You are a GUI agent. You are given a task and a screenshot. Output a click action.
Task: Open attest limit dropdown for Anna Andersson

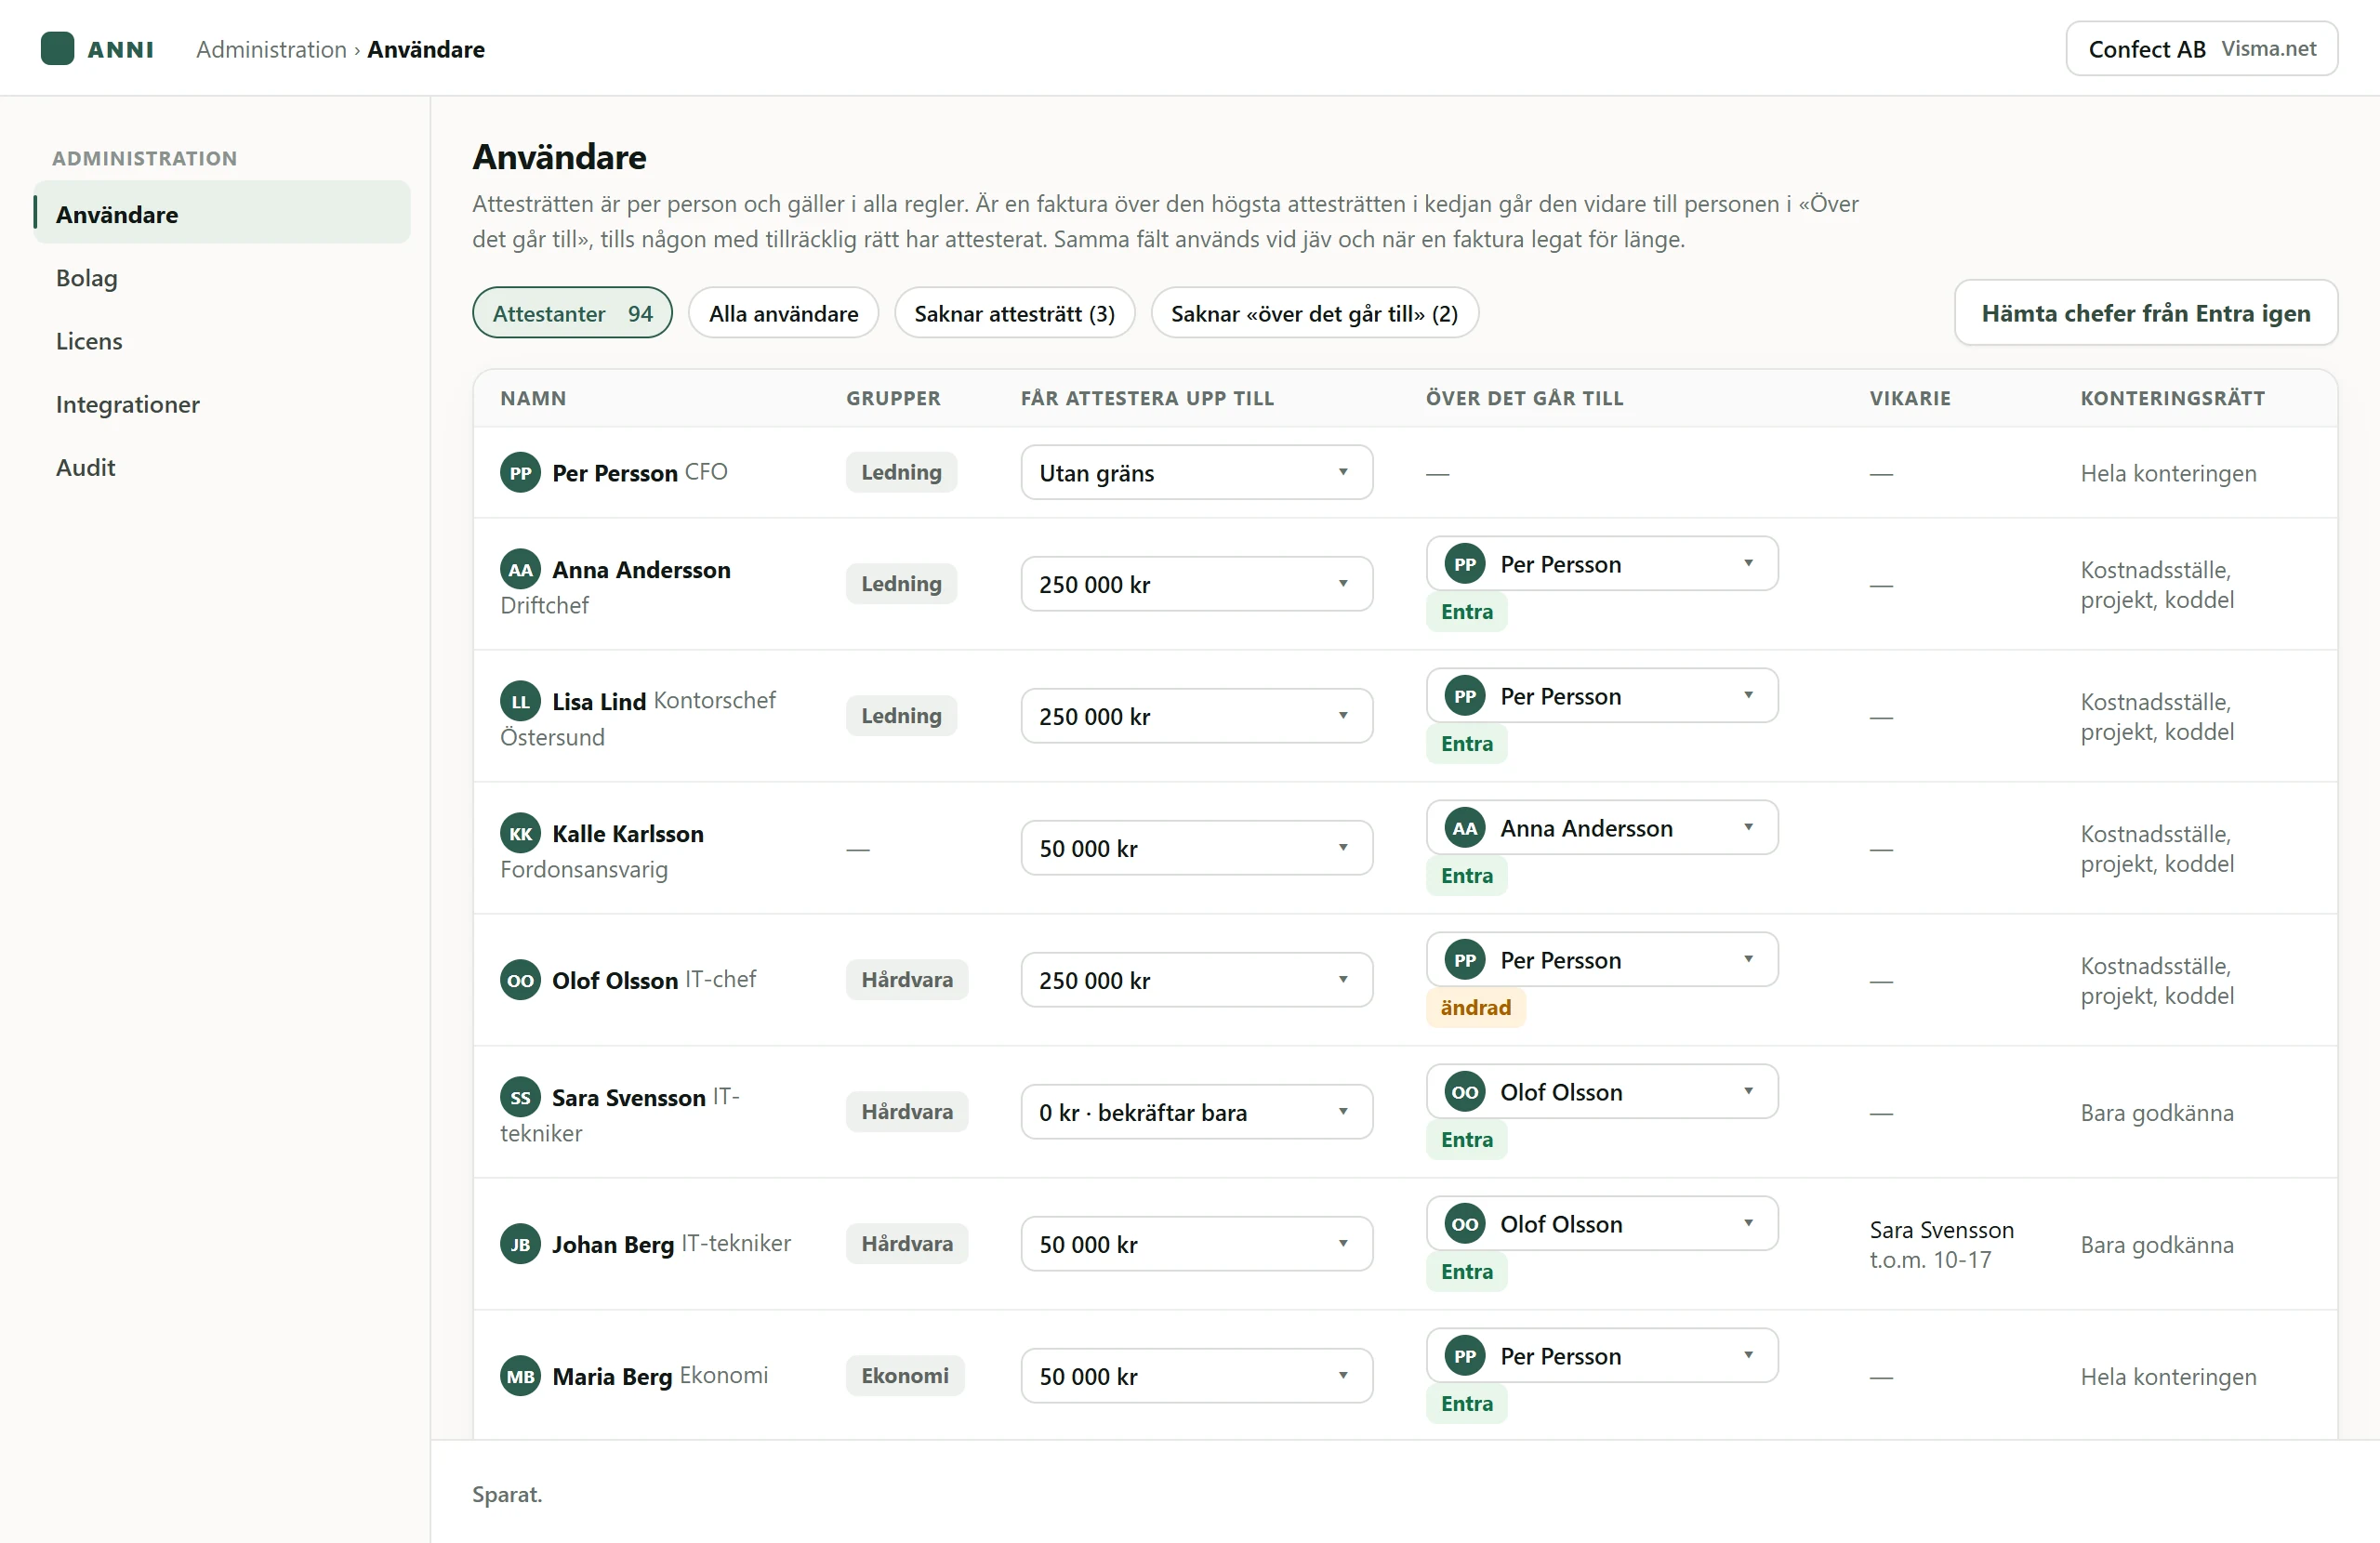[x=1196, y=584]
